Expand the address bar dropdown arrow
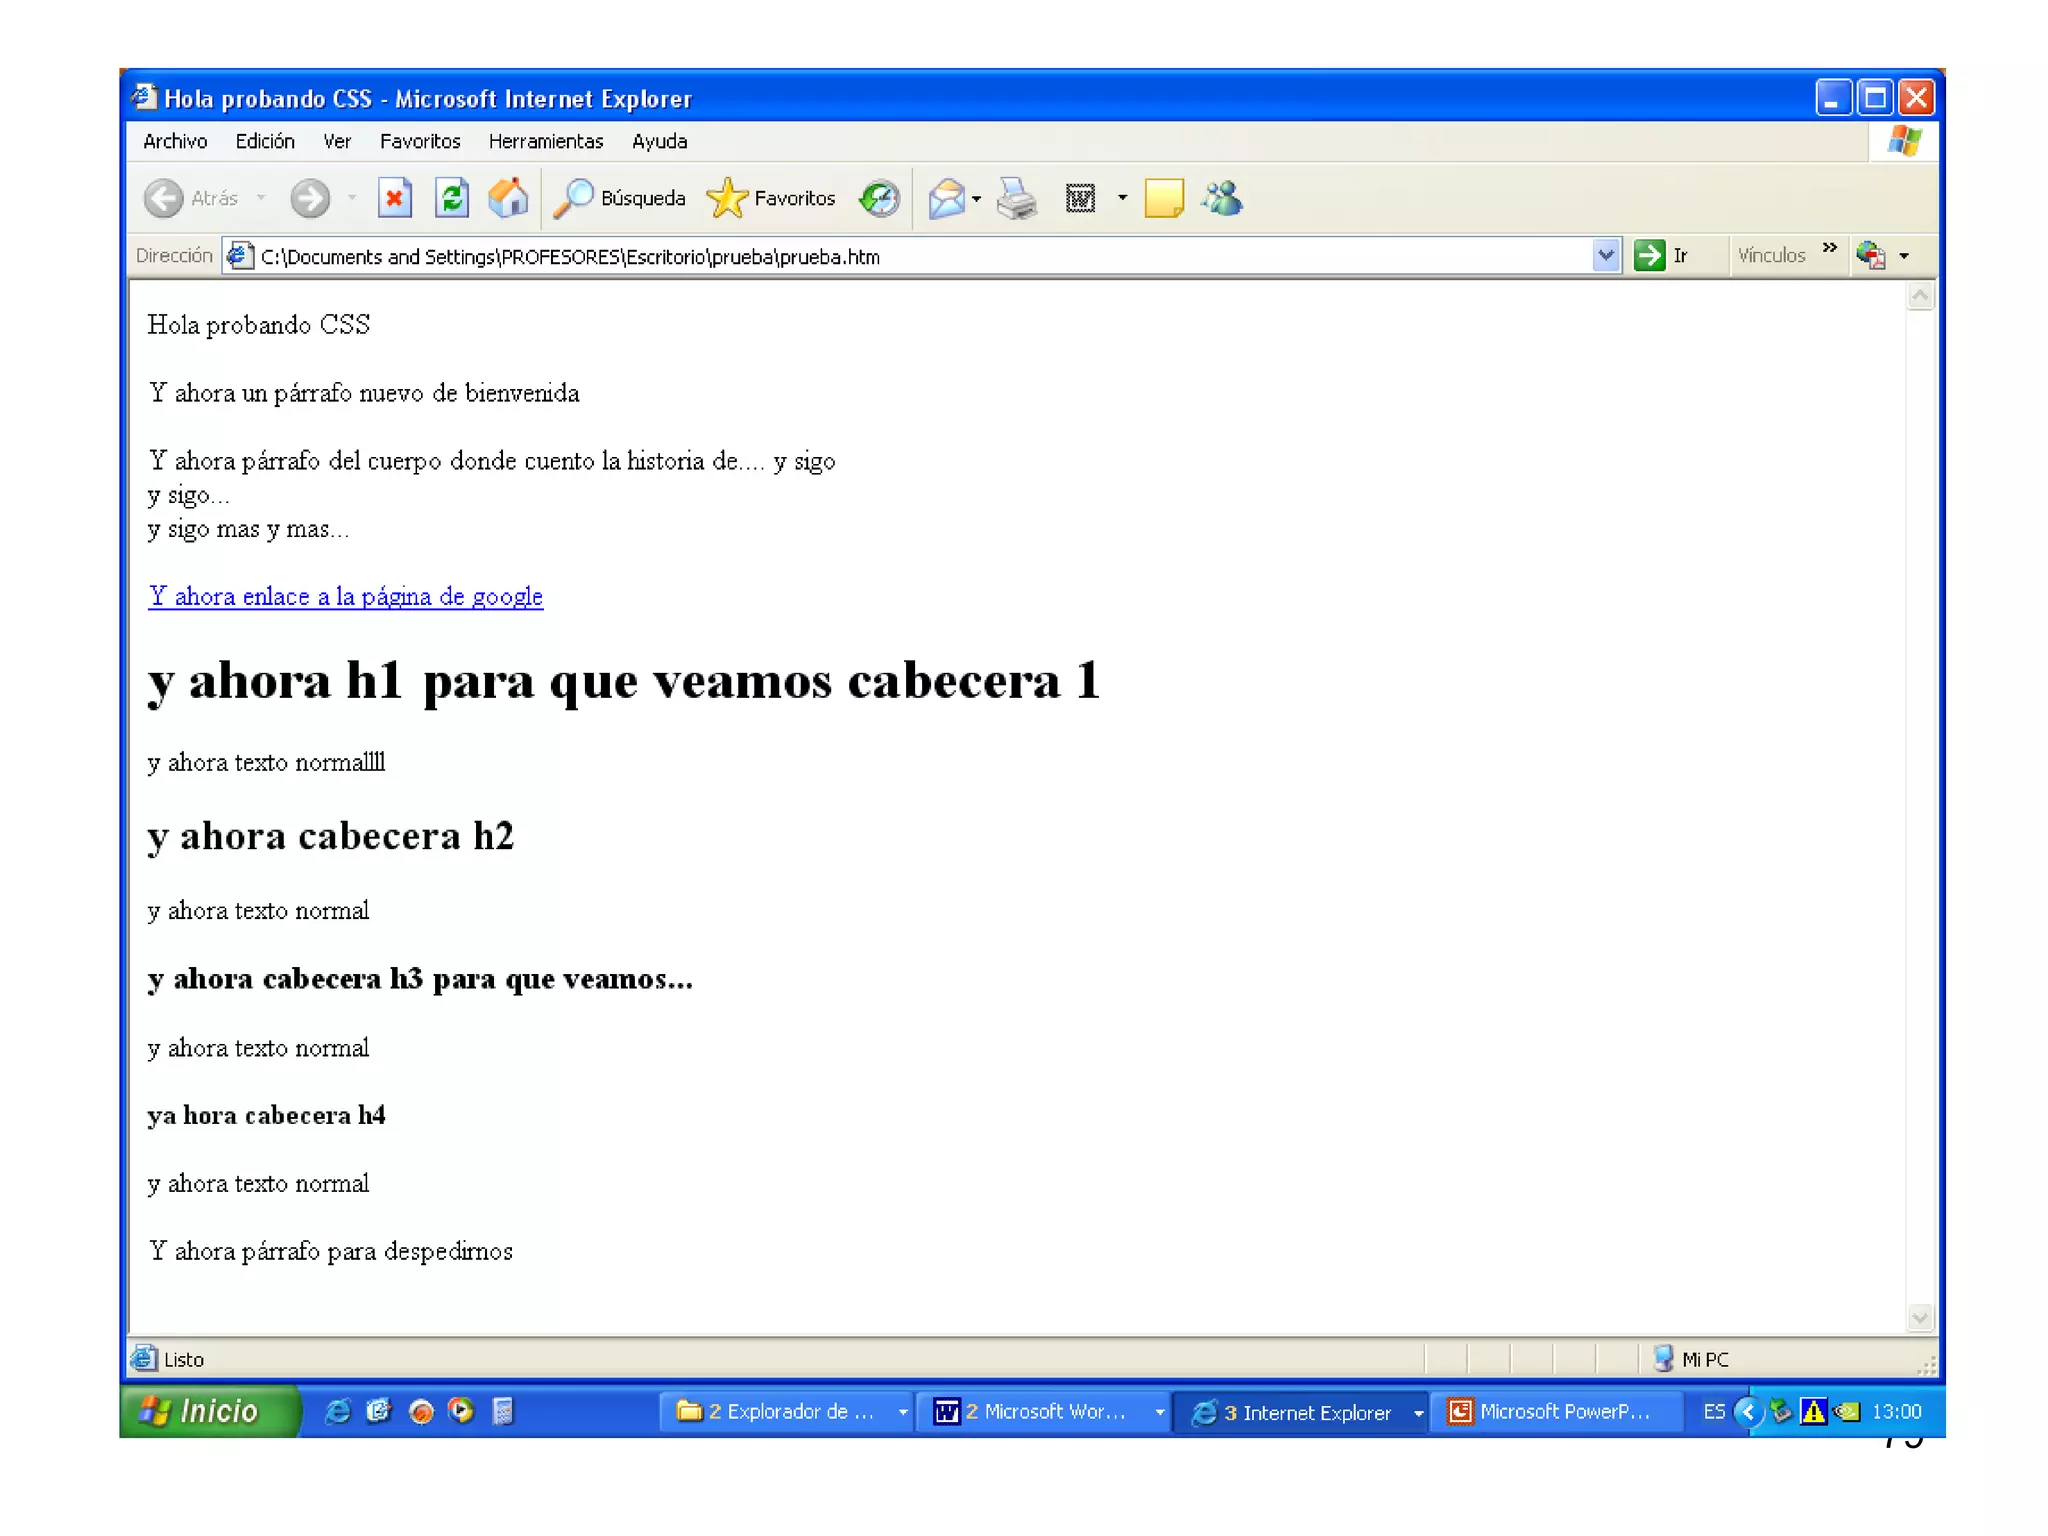The height and width of the screenshot is (1536, 2048). tap(1605, 255)
